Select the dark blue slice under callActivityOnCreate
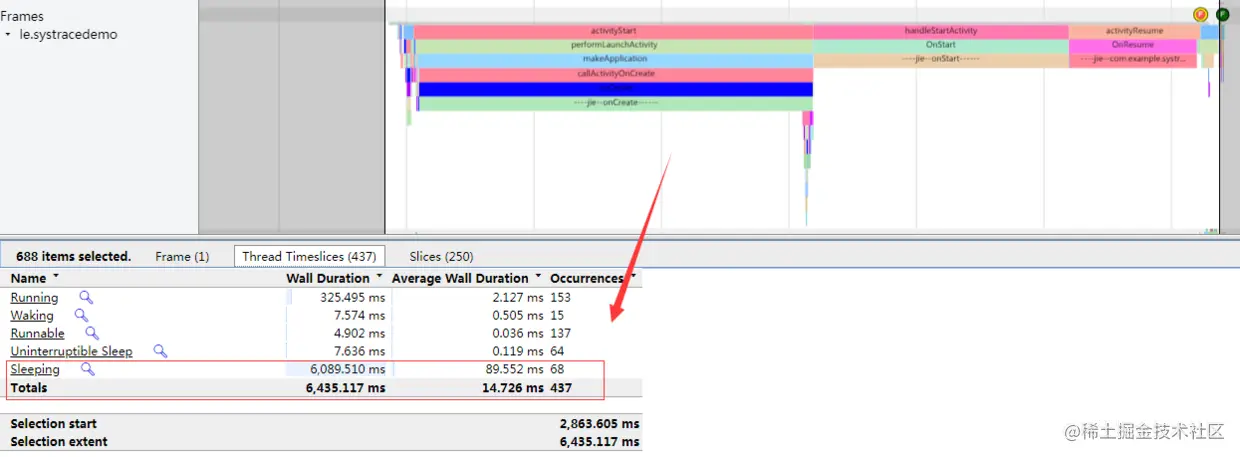Viewport: 1240px width, 457px height. pyautogui.click(x=615, y=89)
